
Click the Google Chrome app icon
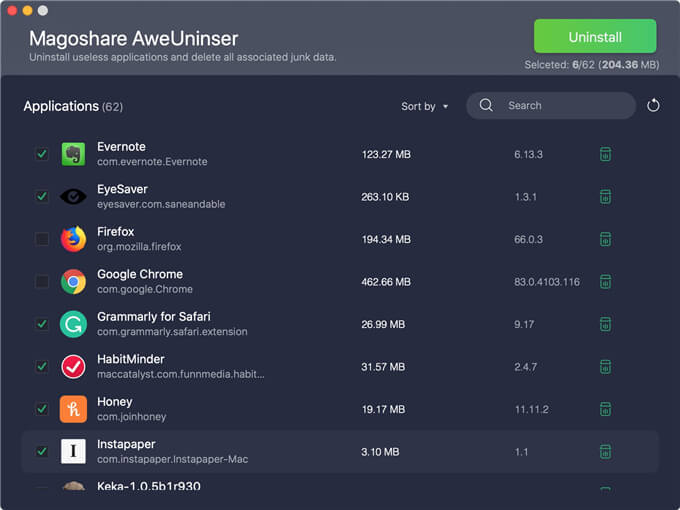[73, 281]
